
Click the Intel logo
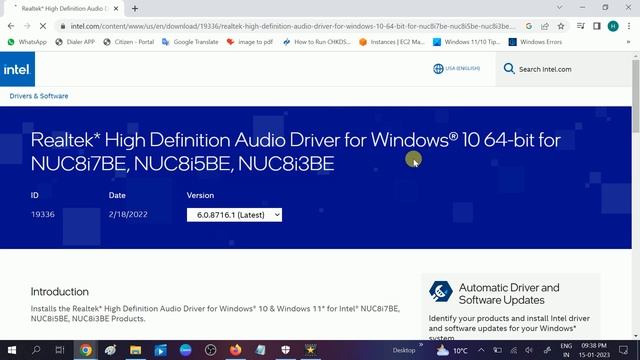(x=17, y=69)
